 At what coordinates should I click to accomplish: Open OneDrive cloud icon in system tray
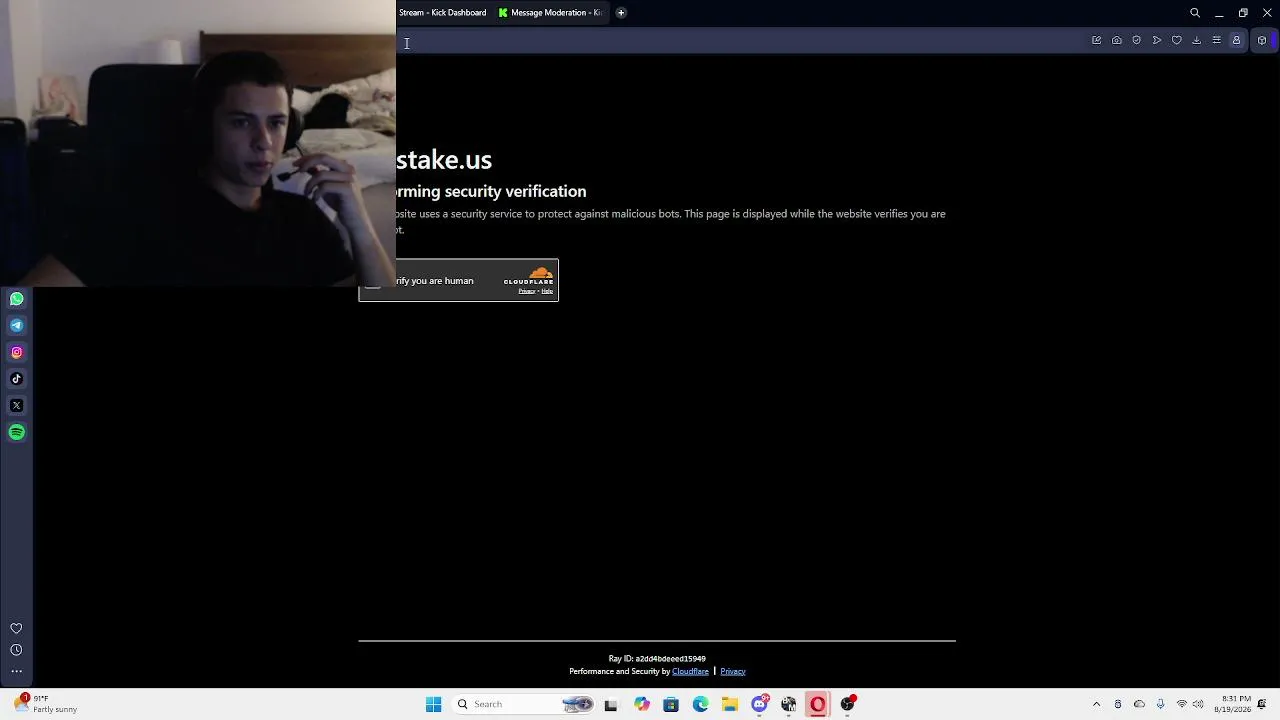[x=1139, y=704]
